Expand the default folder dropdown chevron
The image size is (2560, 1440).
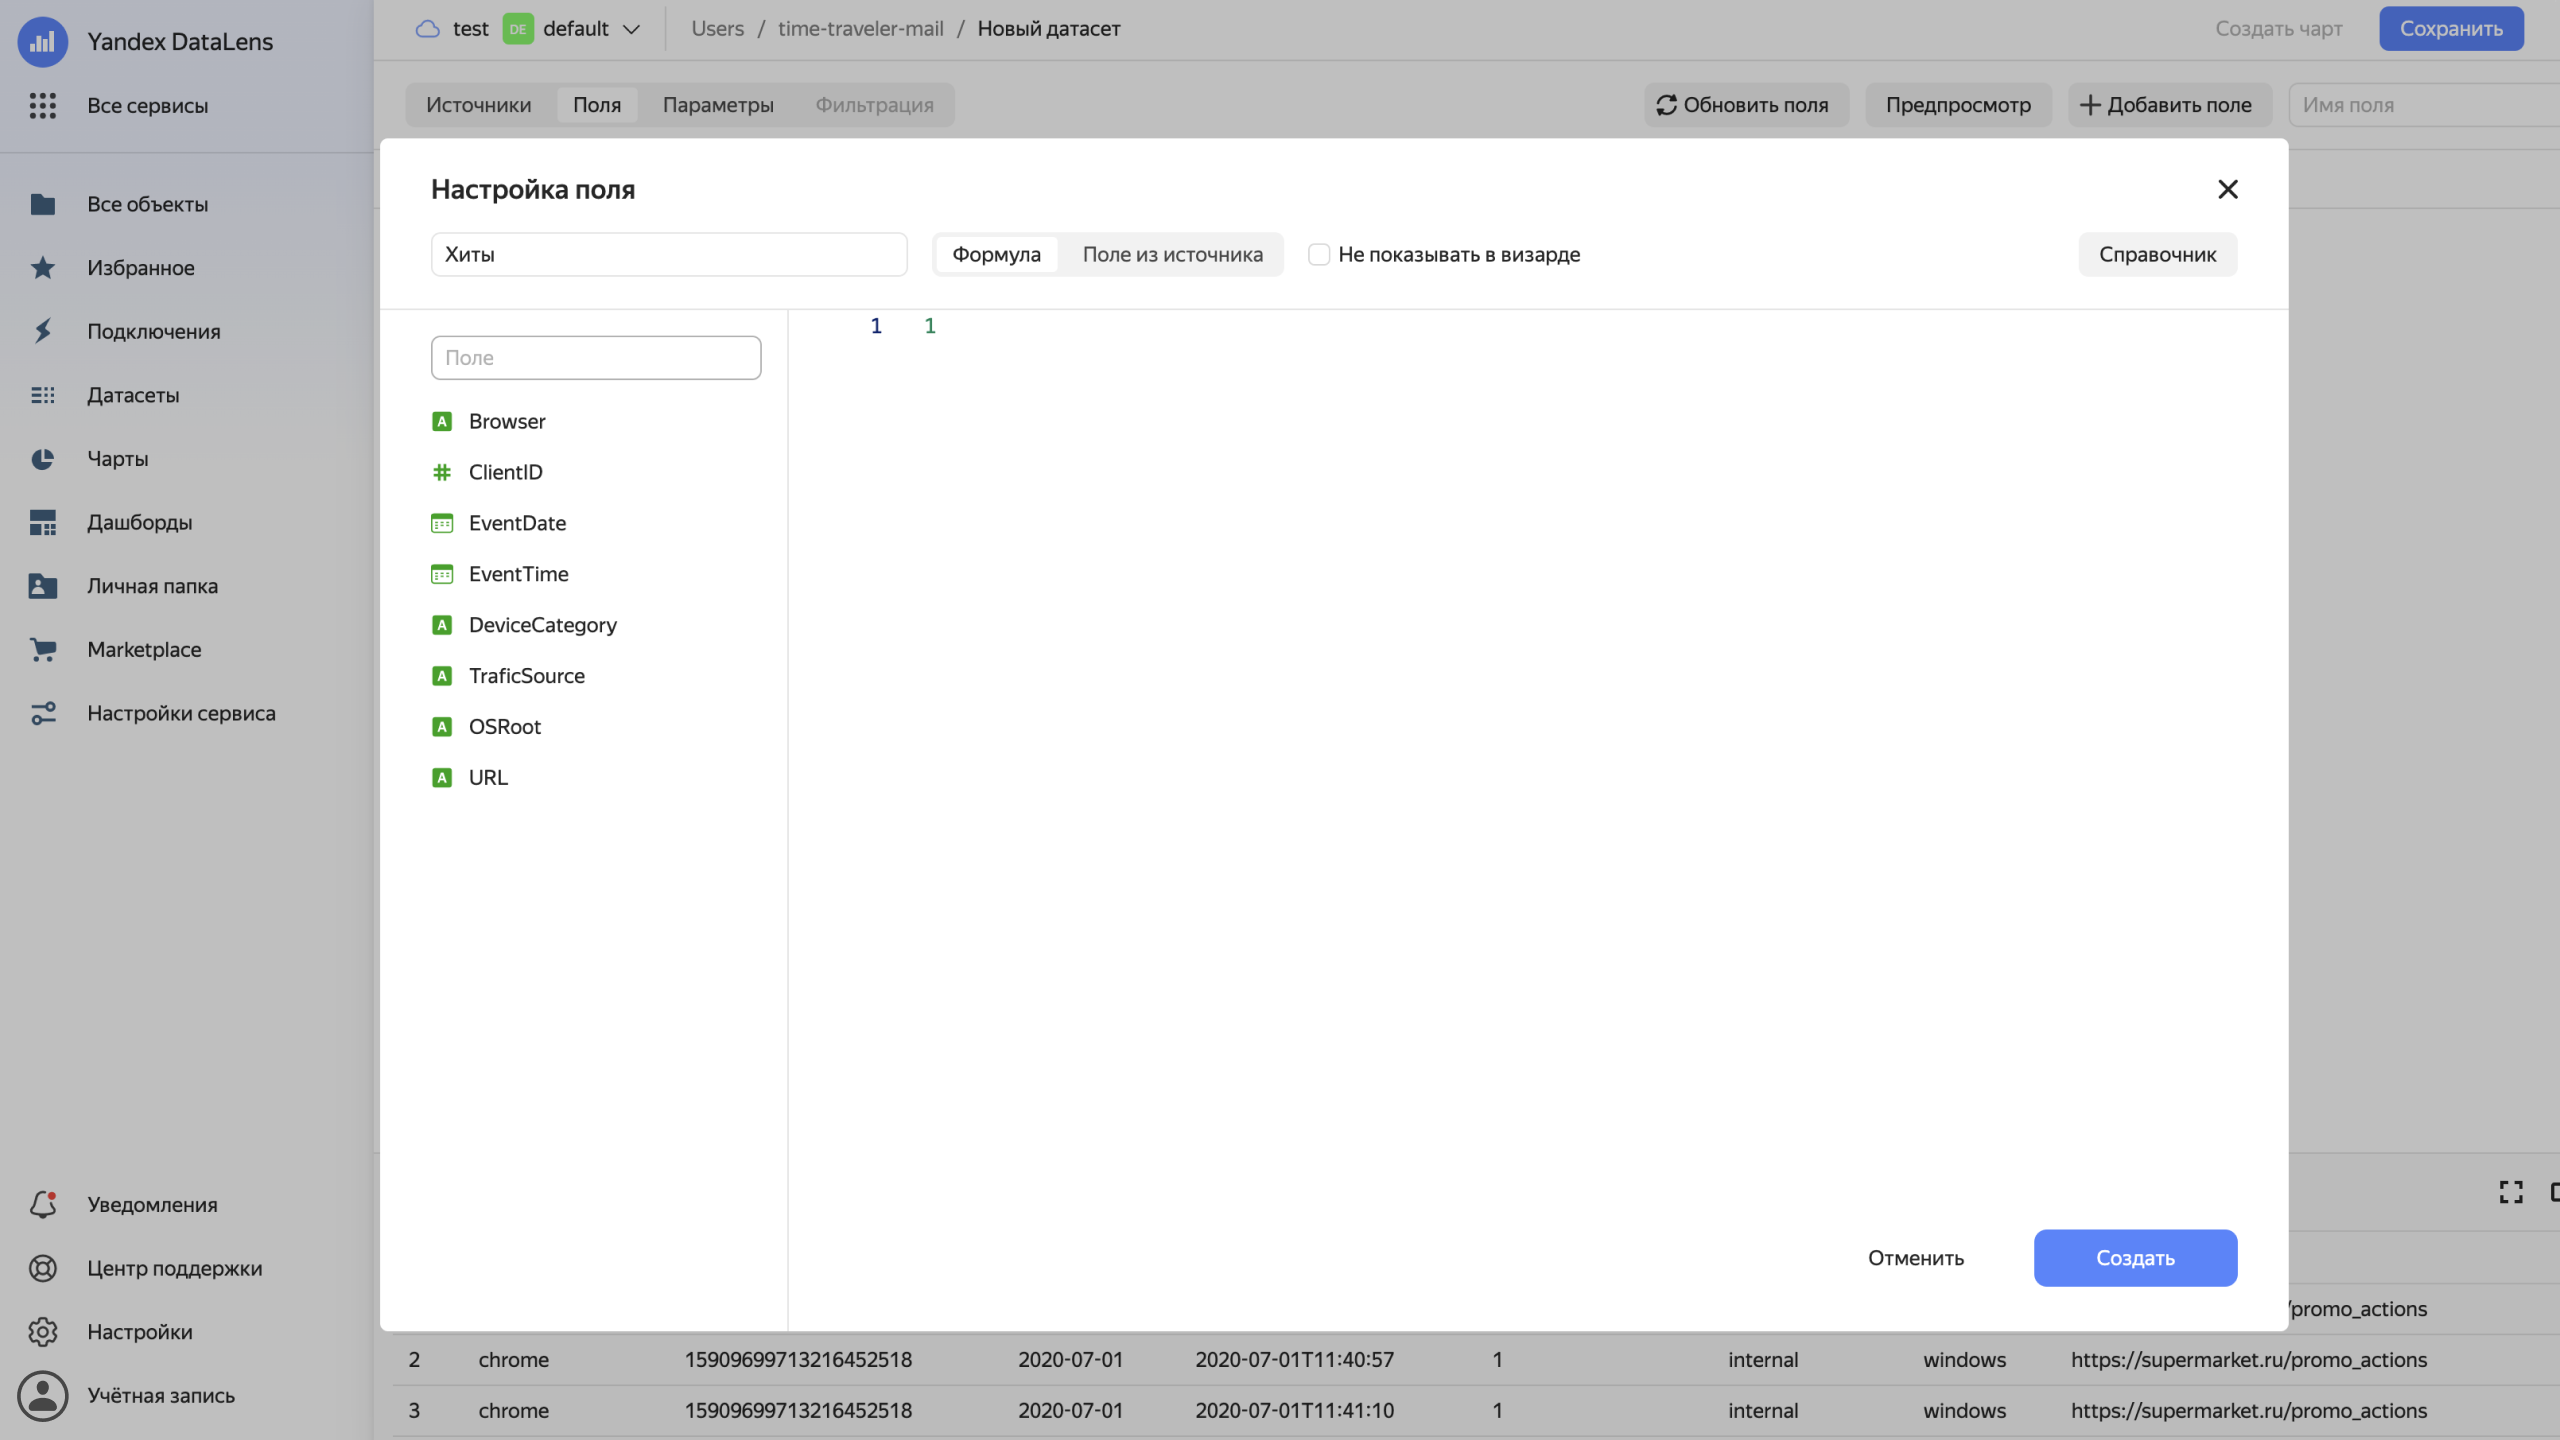pyautogui.click(x=631, y=29)
